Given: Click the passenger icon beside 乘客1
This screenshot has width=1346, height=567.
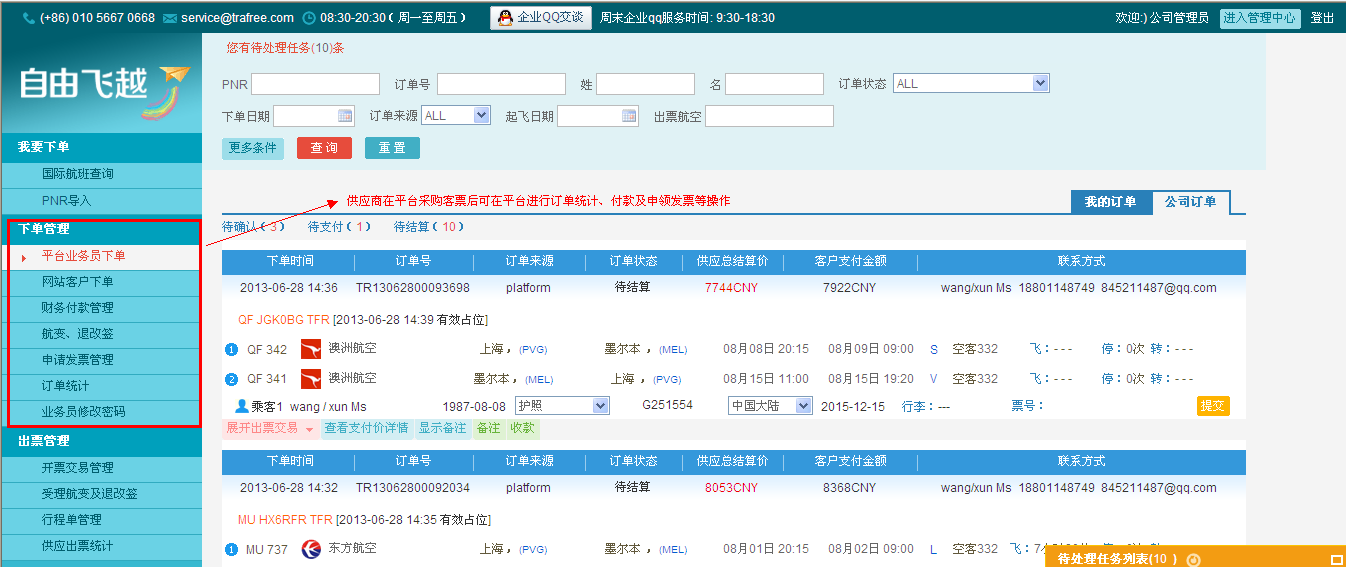Looking at the screenshot, I should [x=241, y=406].
